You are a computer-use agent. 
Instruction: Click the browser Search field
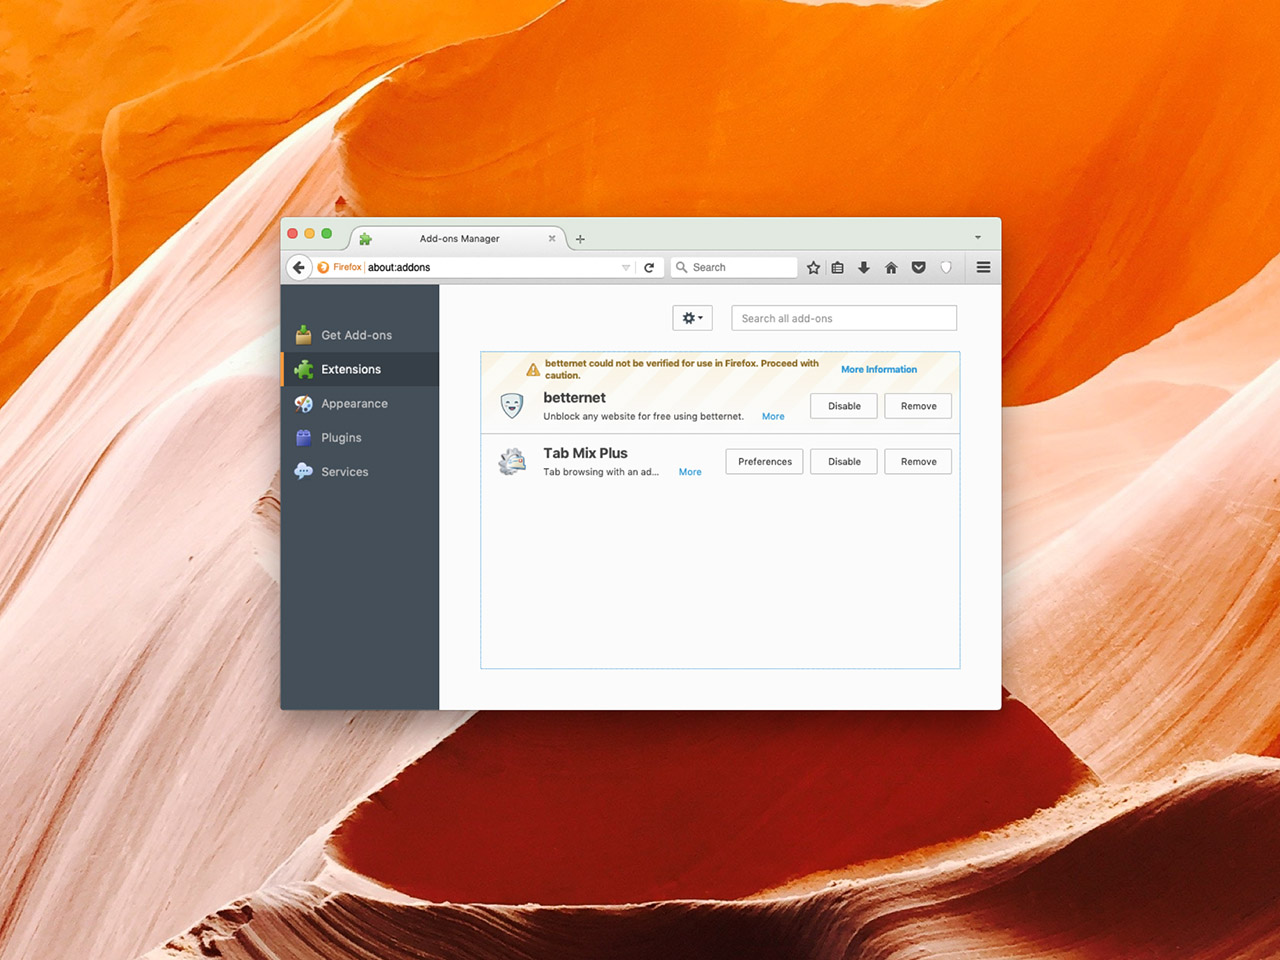coord(733,267)
